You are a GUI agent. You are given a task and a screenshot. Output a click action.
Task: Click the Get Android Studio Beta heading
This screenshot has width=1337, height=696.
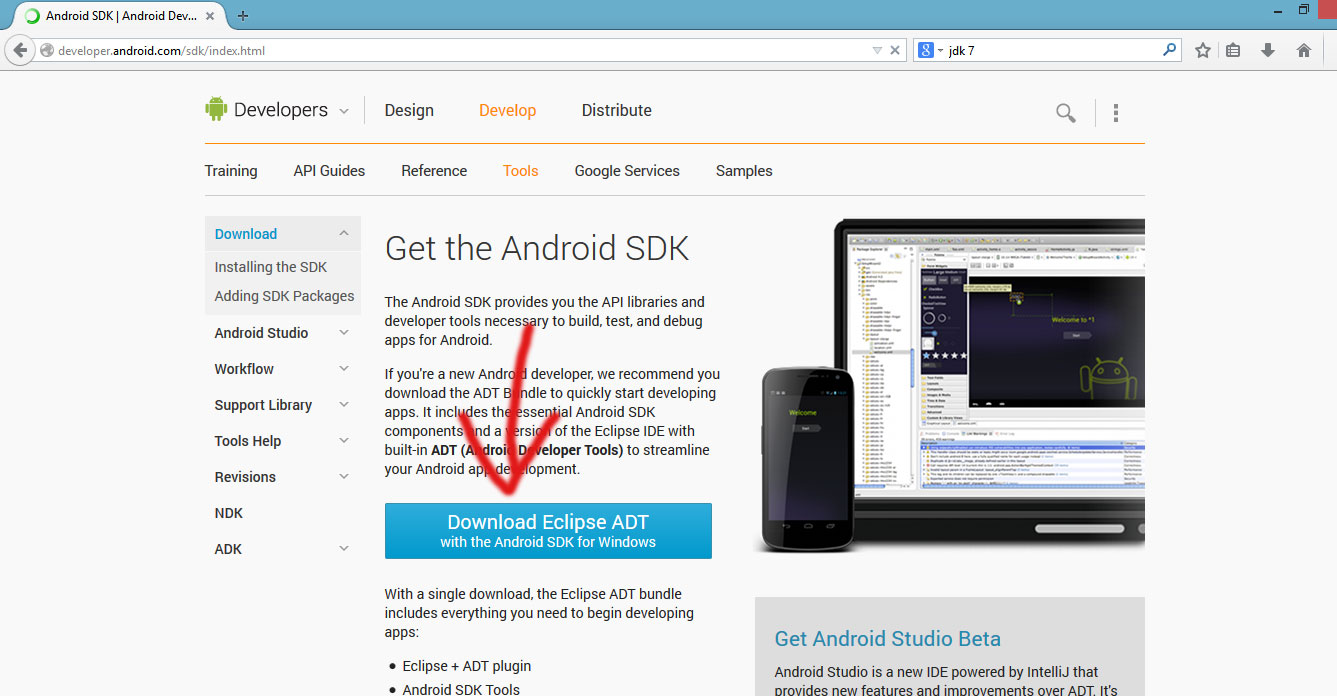click(888, 639)
